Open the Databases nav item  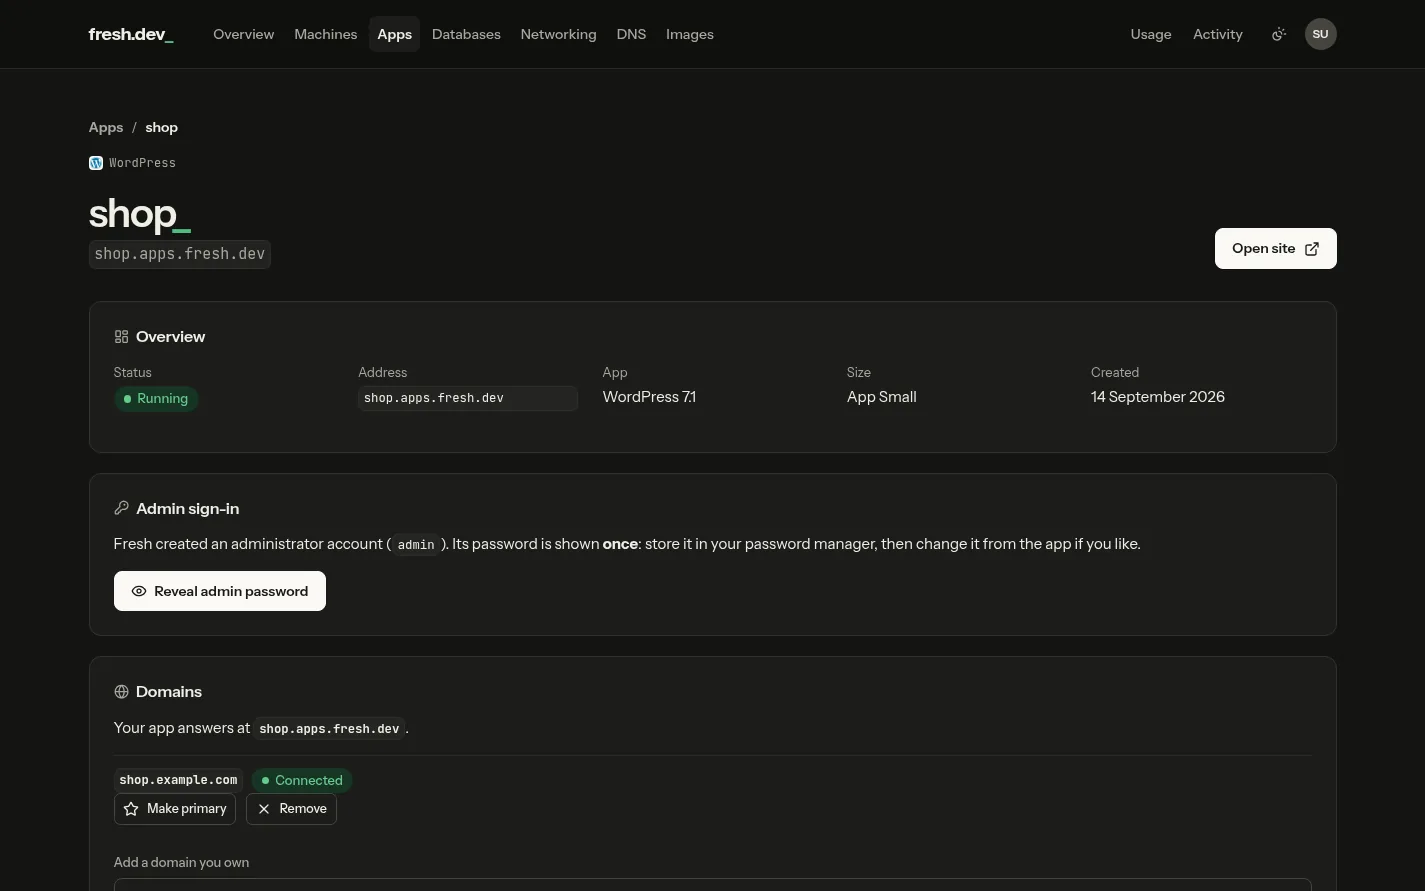coord(466,34)
